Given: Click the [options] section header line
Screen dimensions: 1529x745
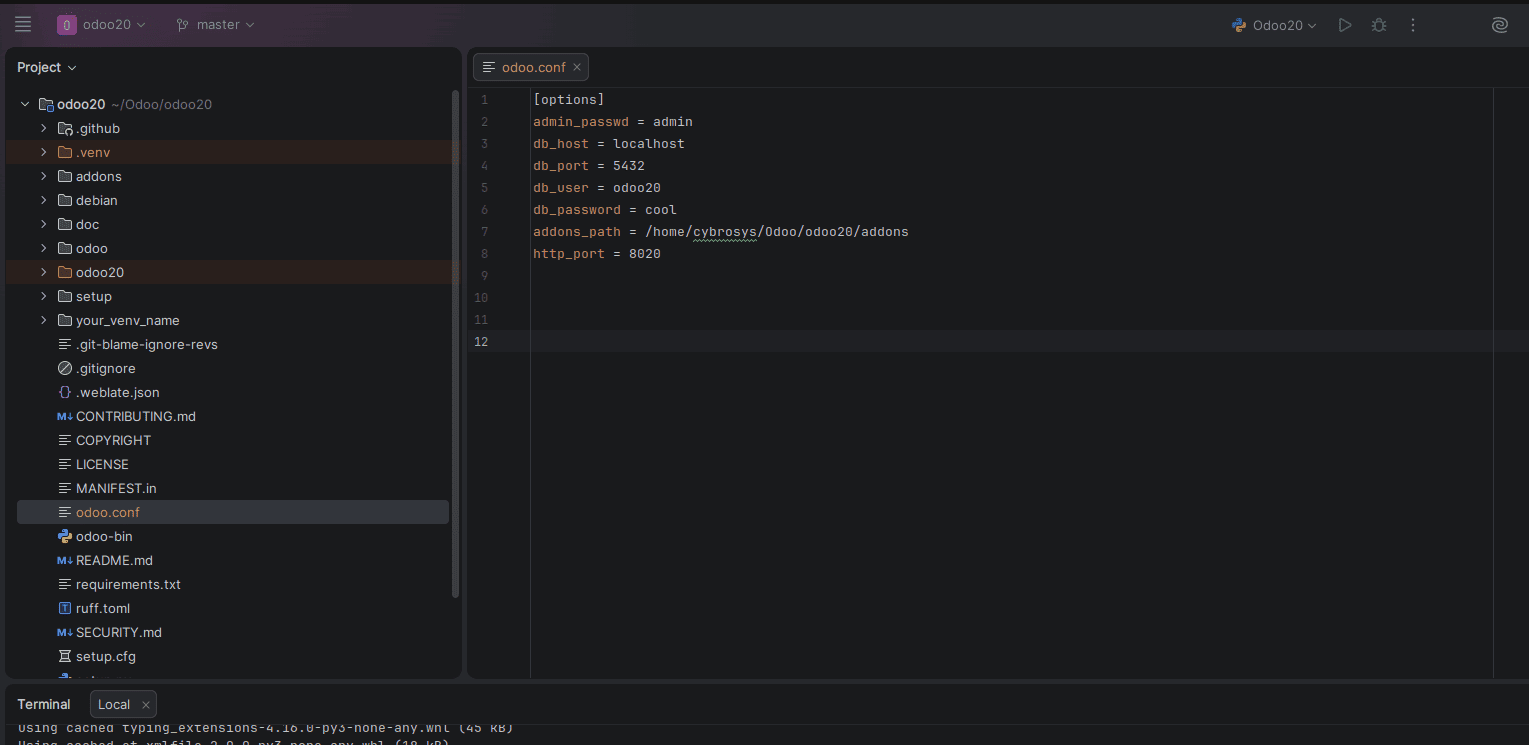Looking at the screenshot, I should (x=569, y=100).
